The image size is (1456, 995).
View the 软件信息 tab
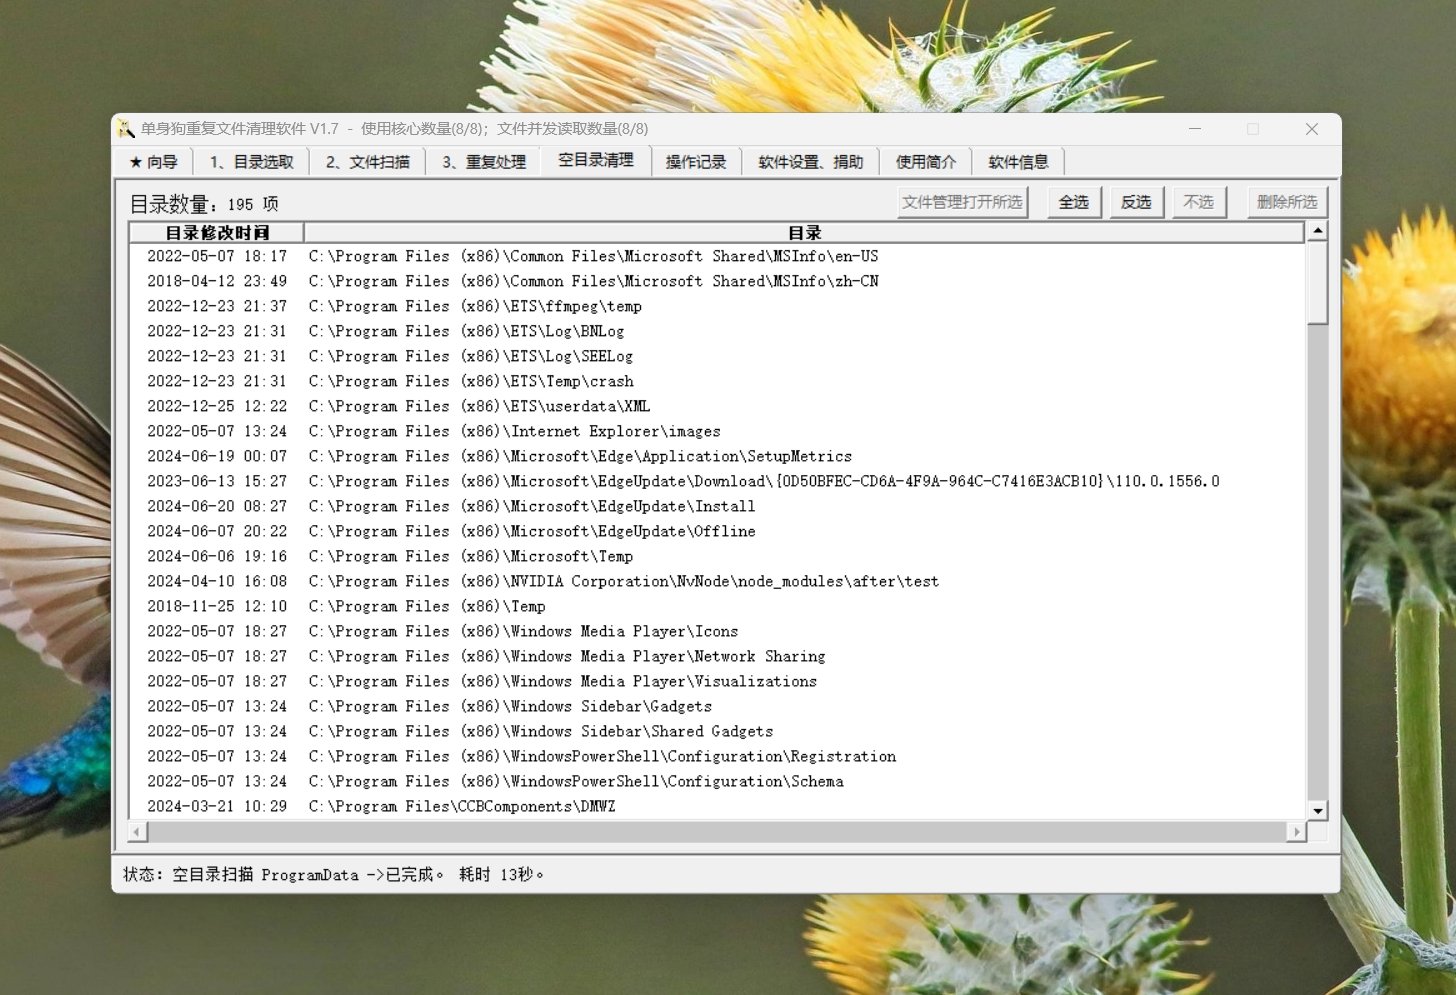(x=1018, y=162)
